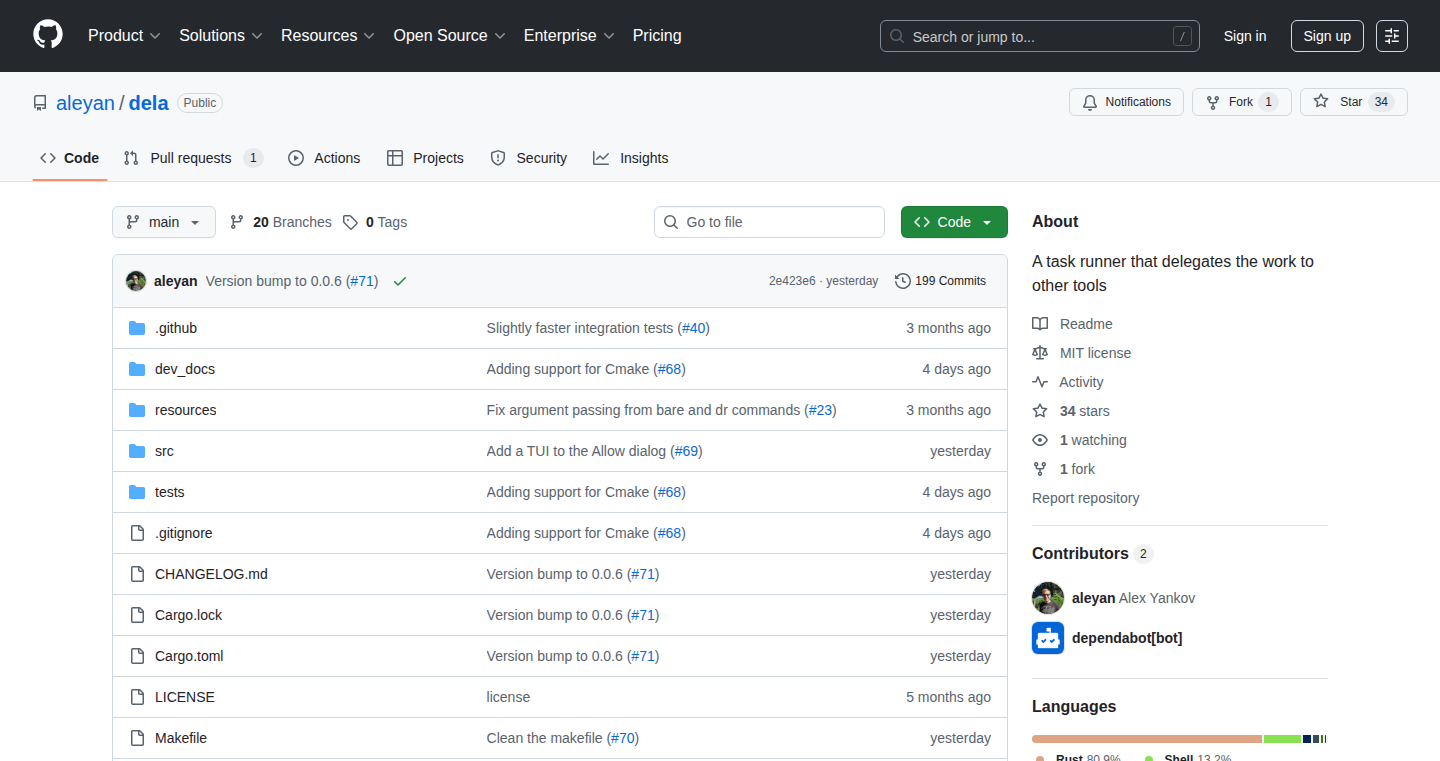This screenshot has height=761, width=1440.
Task: Click the resources folder icon
Action: [137, 410]
